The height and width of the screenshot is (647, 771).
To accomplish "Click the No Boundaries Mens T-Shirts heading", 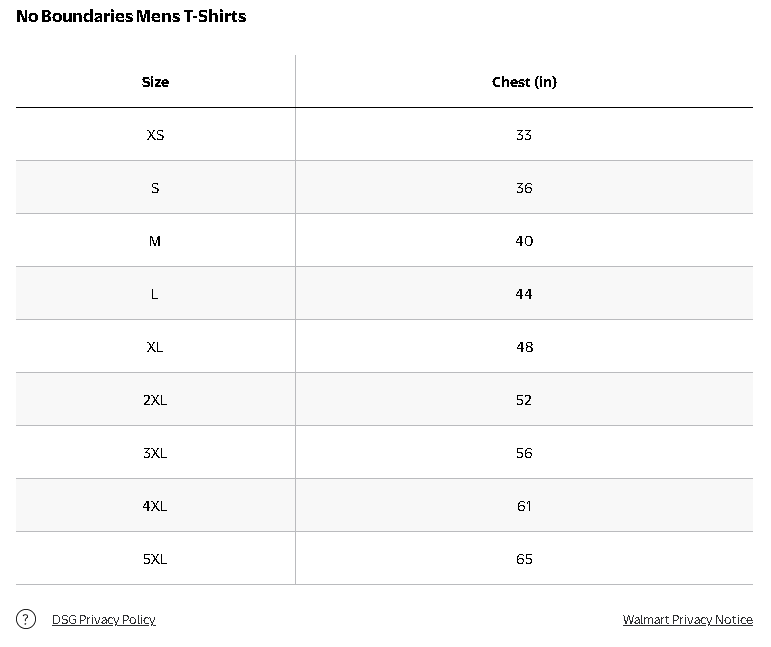I will pyautogui.click(x=131, y=17).
